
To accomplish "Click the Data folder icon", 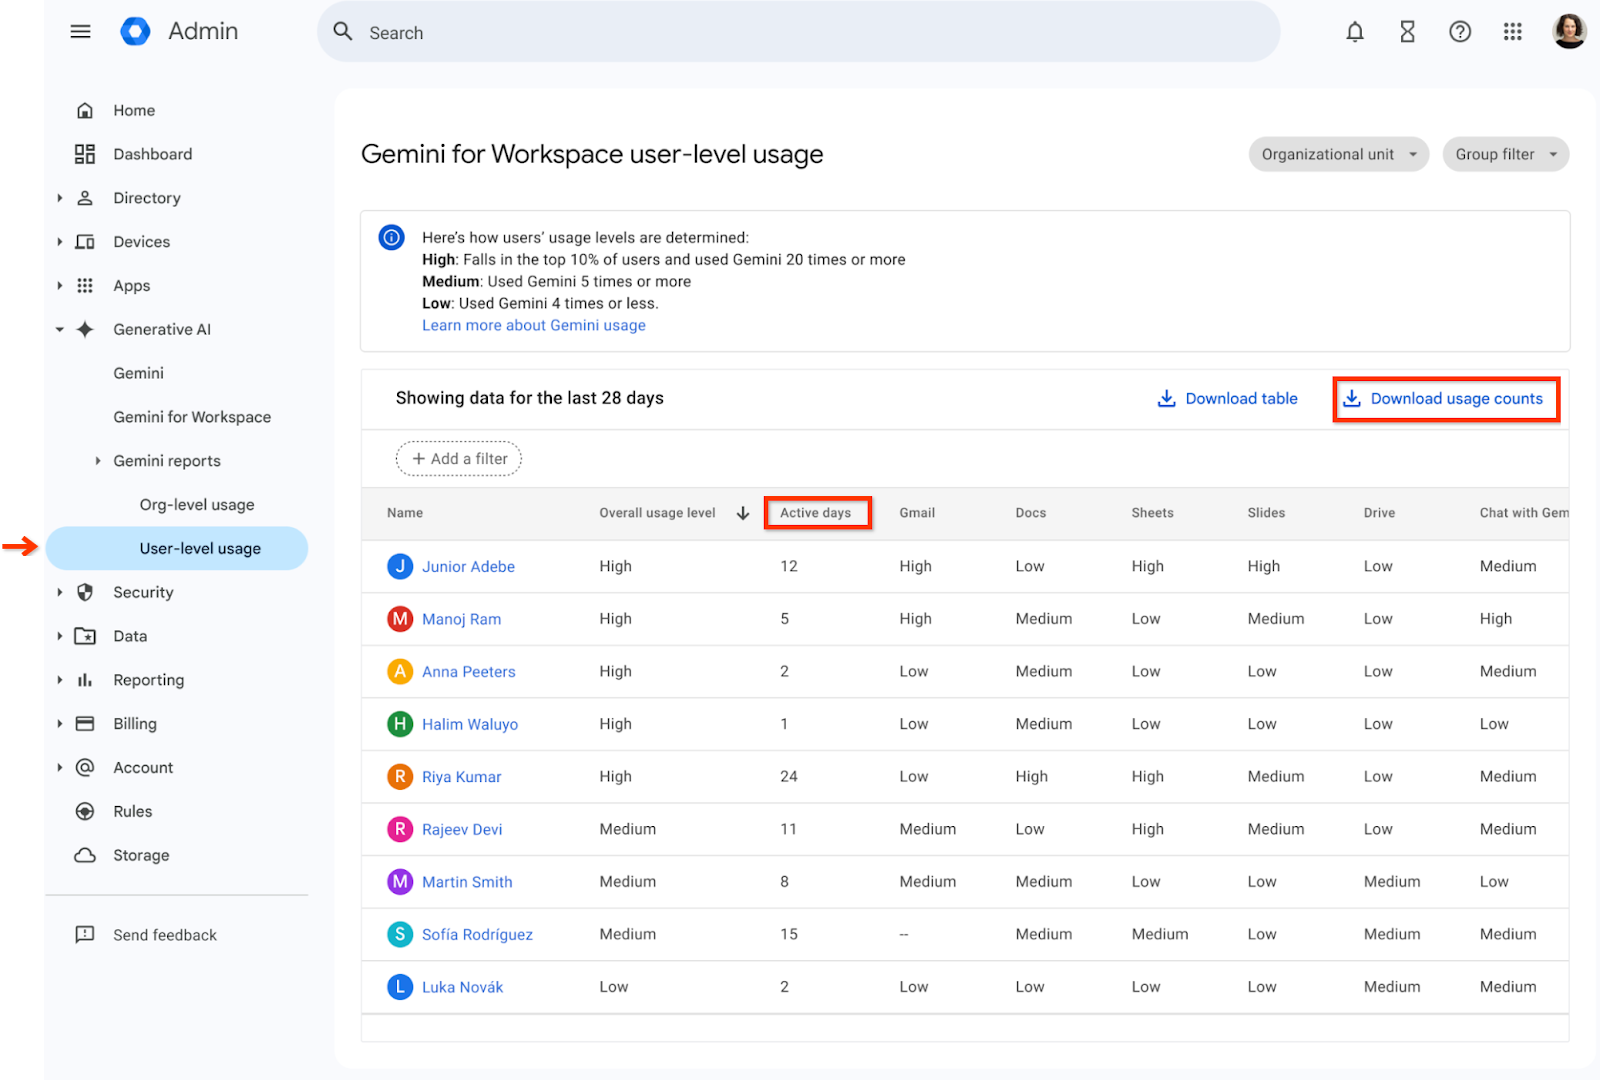I will (85, 636).
